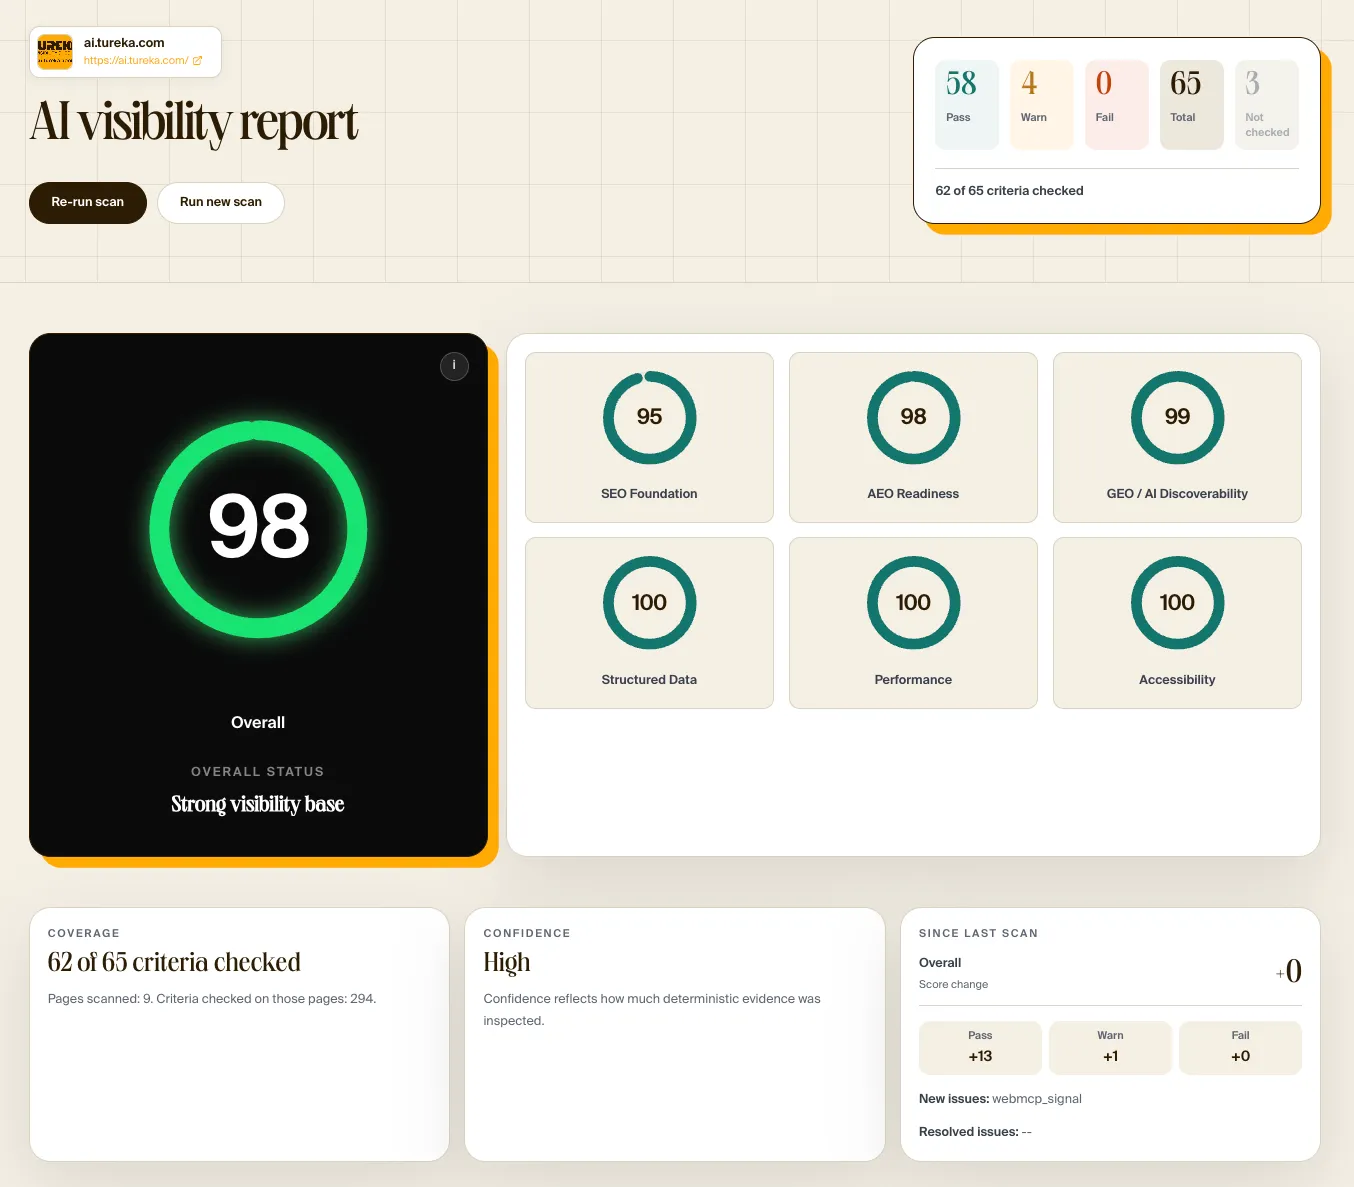
Task: Click the 'Resolved issues: --' line
Action: click(975, 1132)
